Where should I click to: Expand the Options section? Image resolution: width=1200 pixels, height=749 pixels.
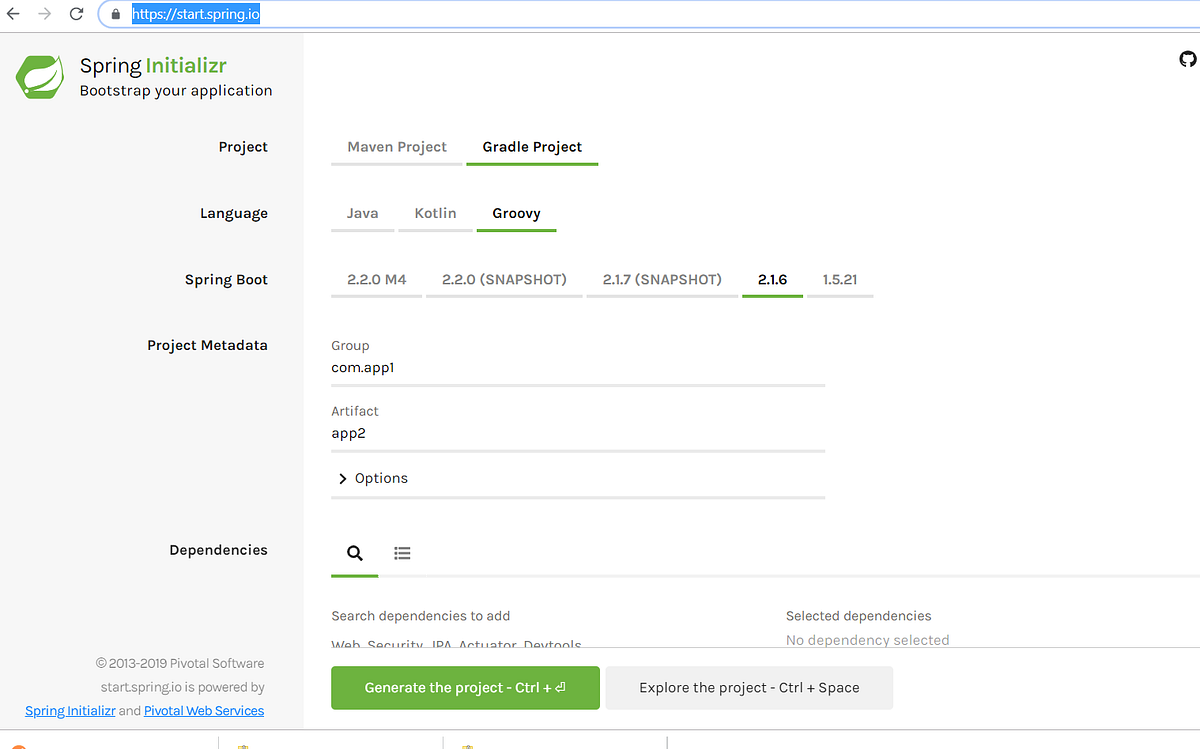(x=371, y=478)
